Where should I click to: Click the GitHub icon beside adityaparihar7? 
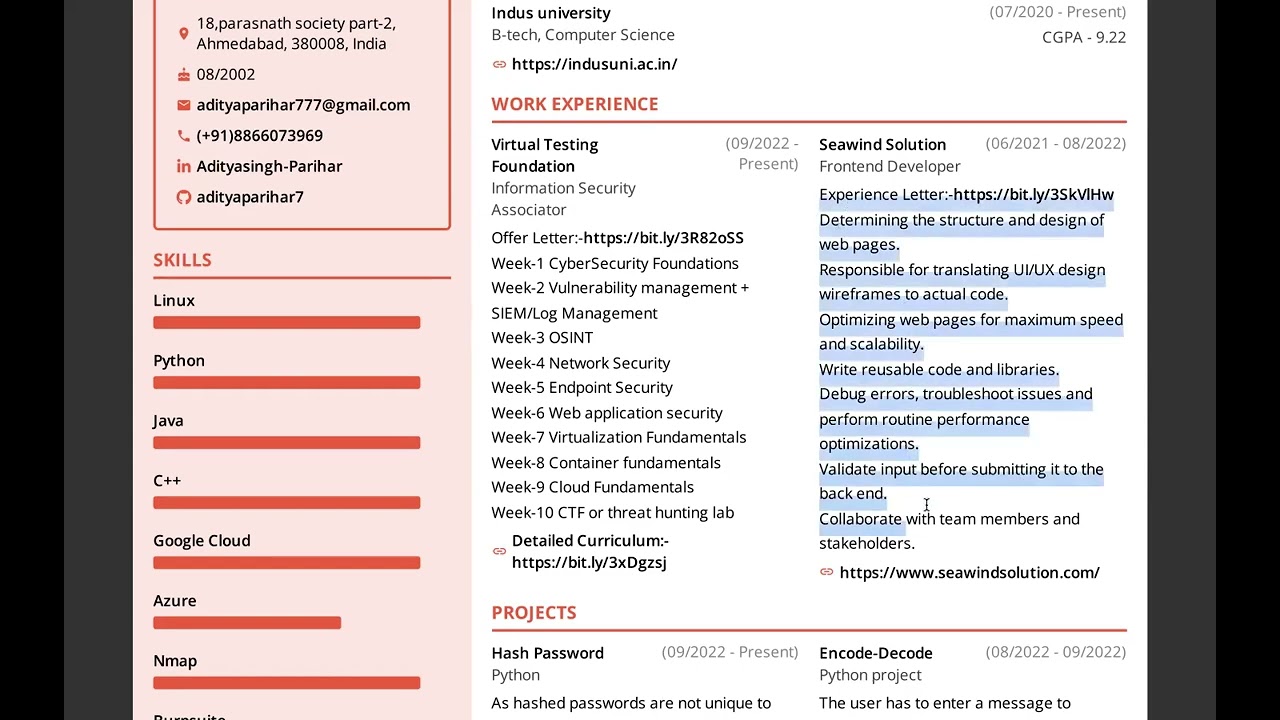click(183, 197)
